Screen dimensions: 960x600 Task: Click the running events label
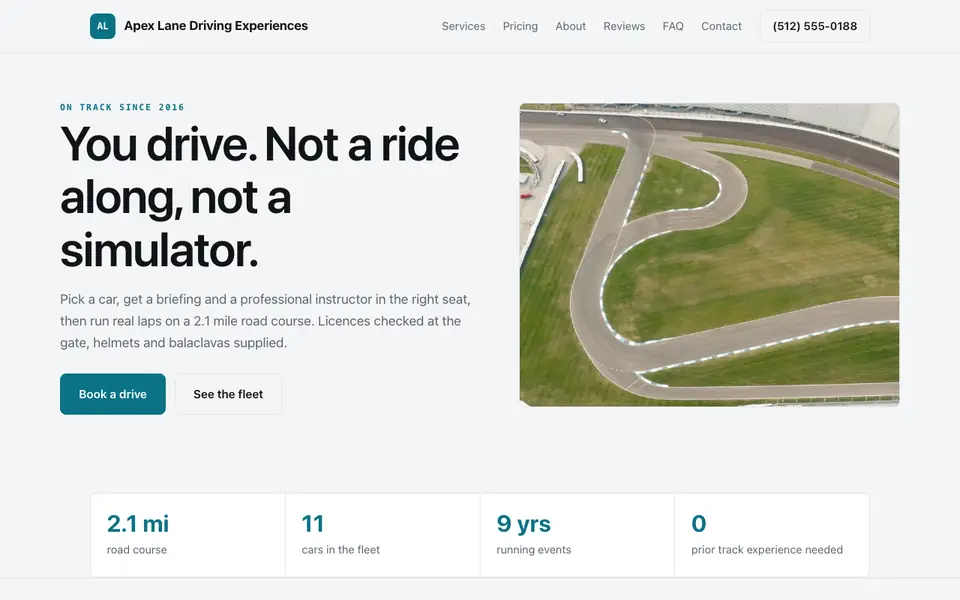[x=534, y=550]
